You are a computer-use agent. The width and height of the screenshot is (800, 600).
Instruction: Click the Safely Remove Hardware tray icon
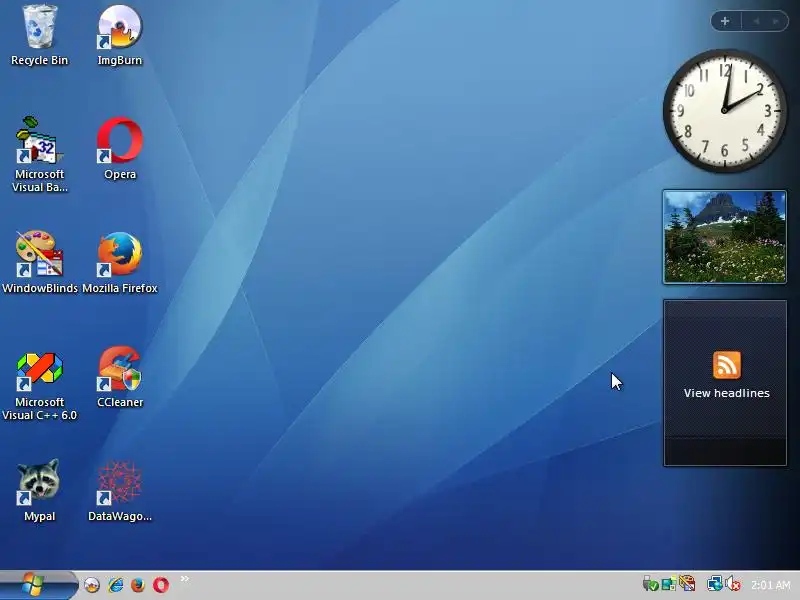(x=650, y=584)
